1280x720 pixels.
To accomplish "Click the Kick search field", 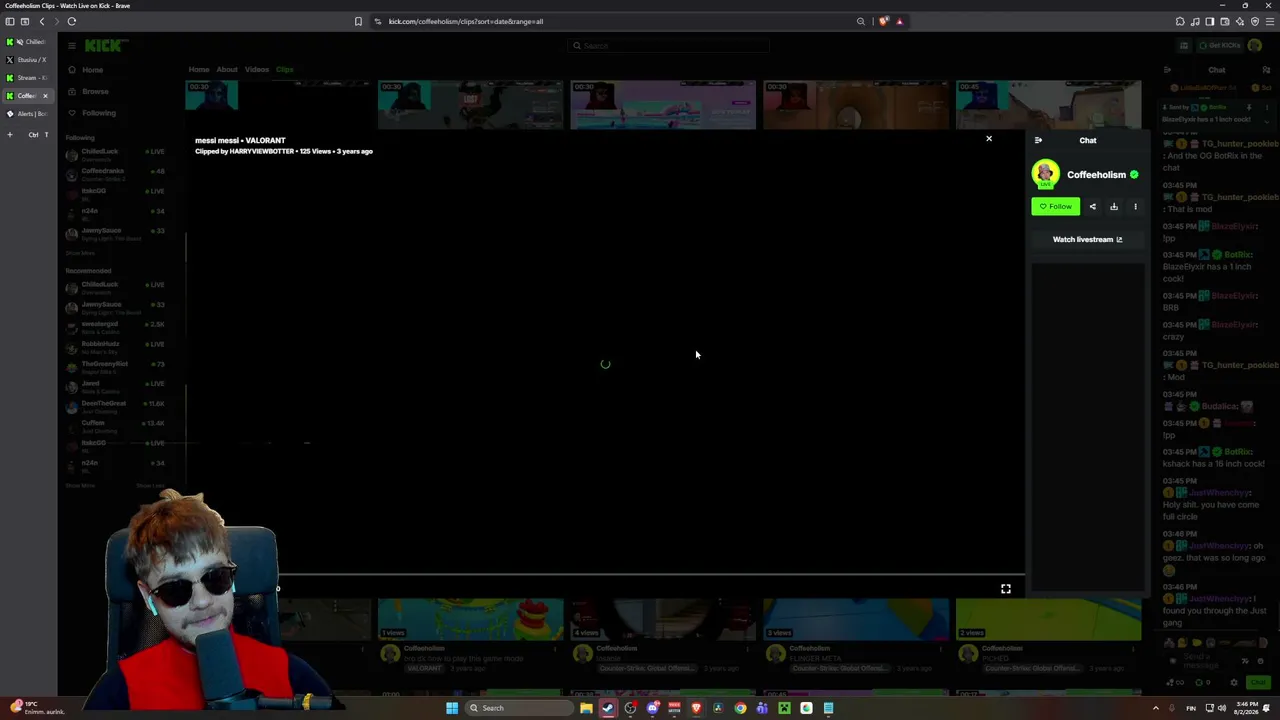I will click(x=668, y=45).
